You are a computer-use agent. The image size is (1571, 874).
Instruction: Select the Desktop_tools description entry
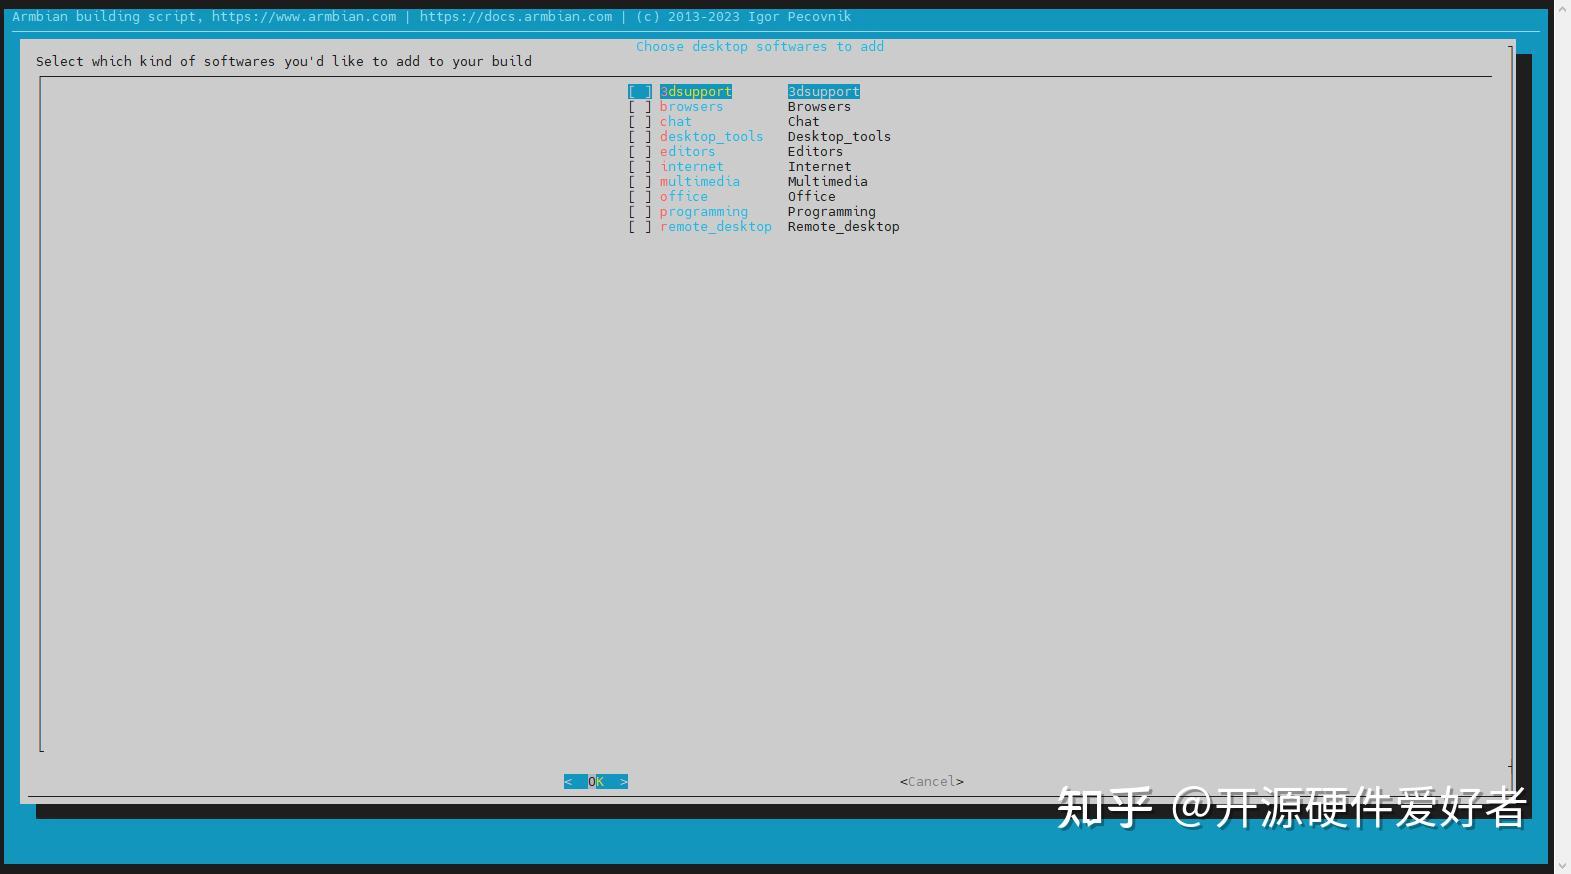click(839, 137)
